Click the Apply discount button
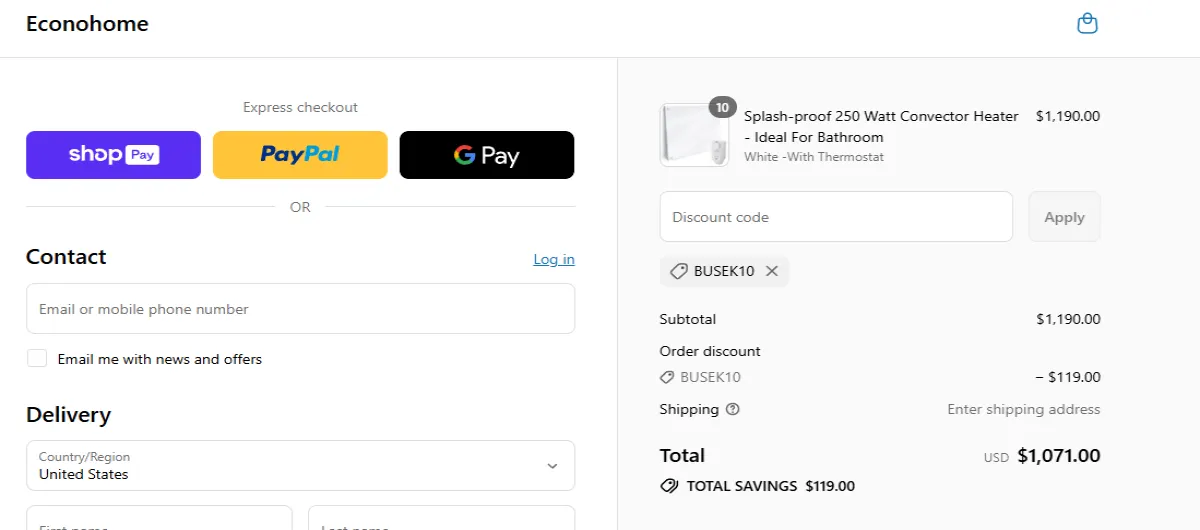Image resolution: width=1200 pixels, height=530 pixels. point(1064,217)
